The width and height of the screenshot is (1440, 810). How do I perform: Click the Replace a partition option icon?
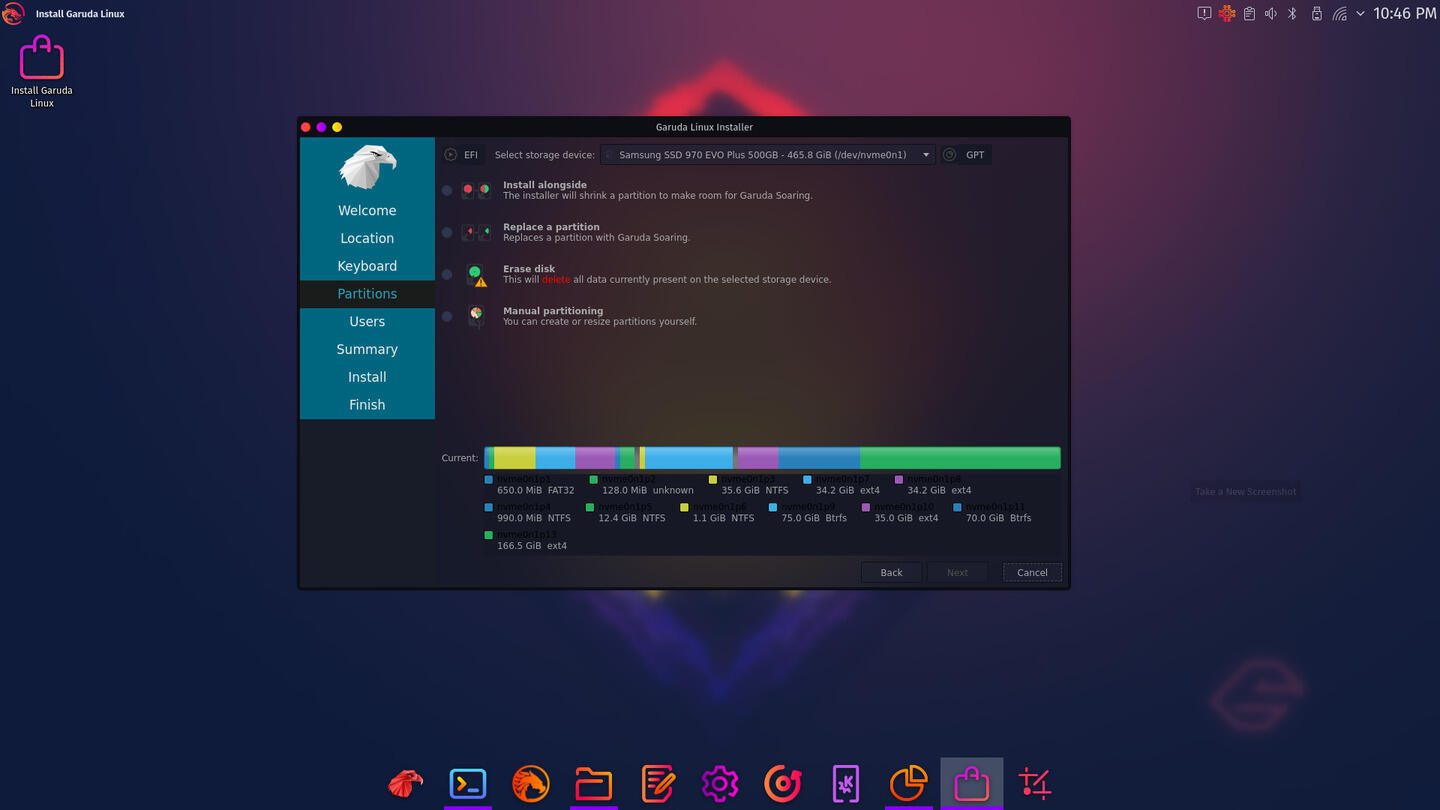[x=476, y=232]
